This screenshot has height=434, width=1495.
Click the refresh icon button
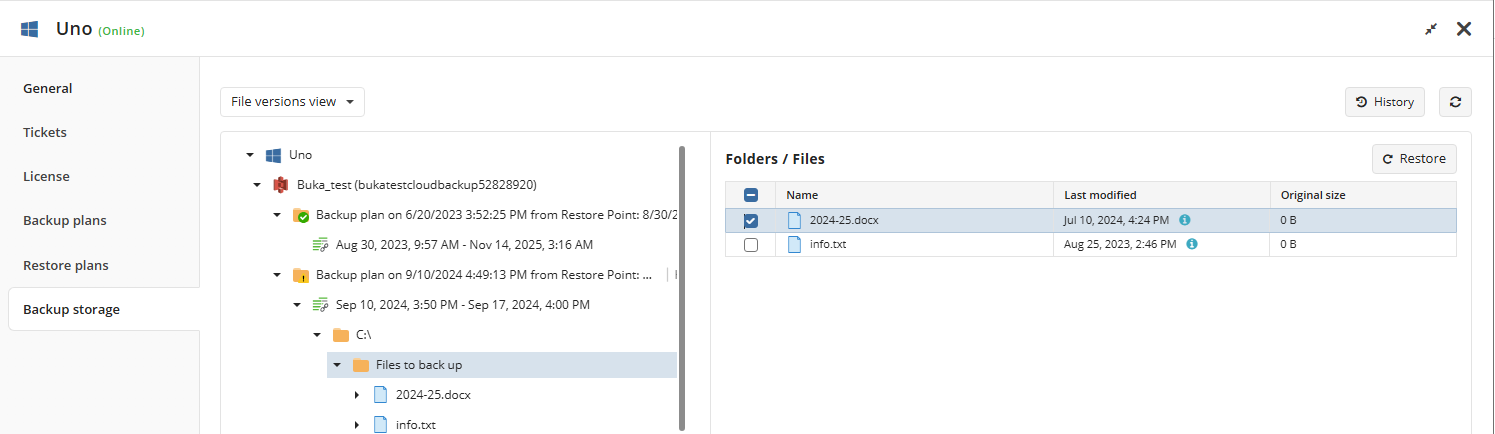(1455, 102)
